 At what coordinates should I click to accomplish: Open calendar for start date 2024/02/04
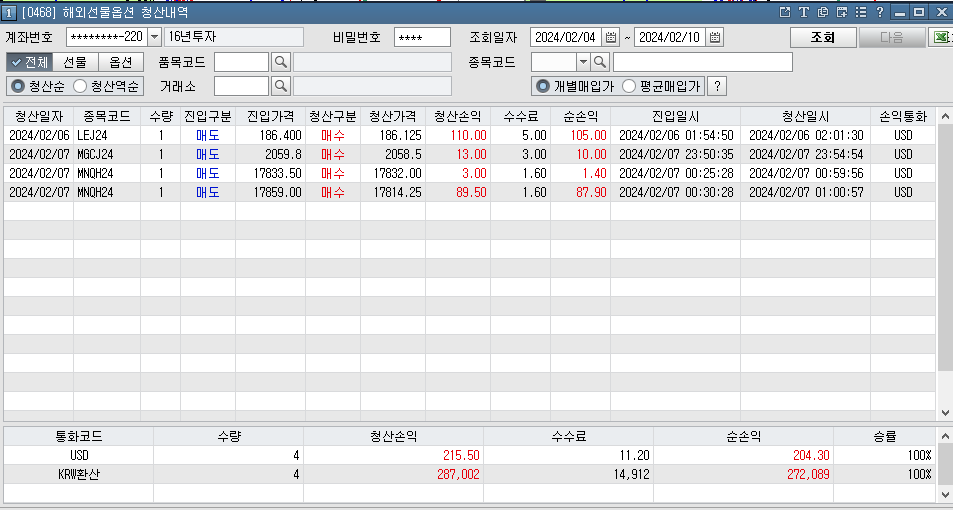611,37
